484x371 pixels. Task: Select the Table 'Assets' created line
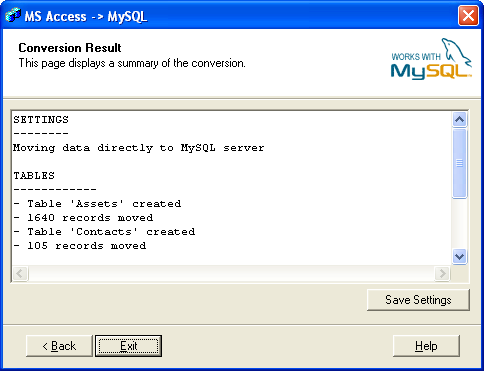97,204
